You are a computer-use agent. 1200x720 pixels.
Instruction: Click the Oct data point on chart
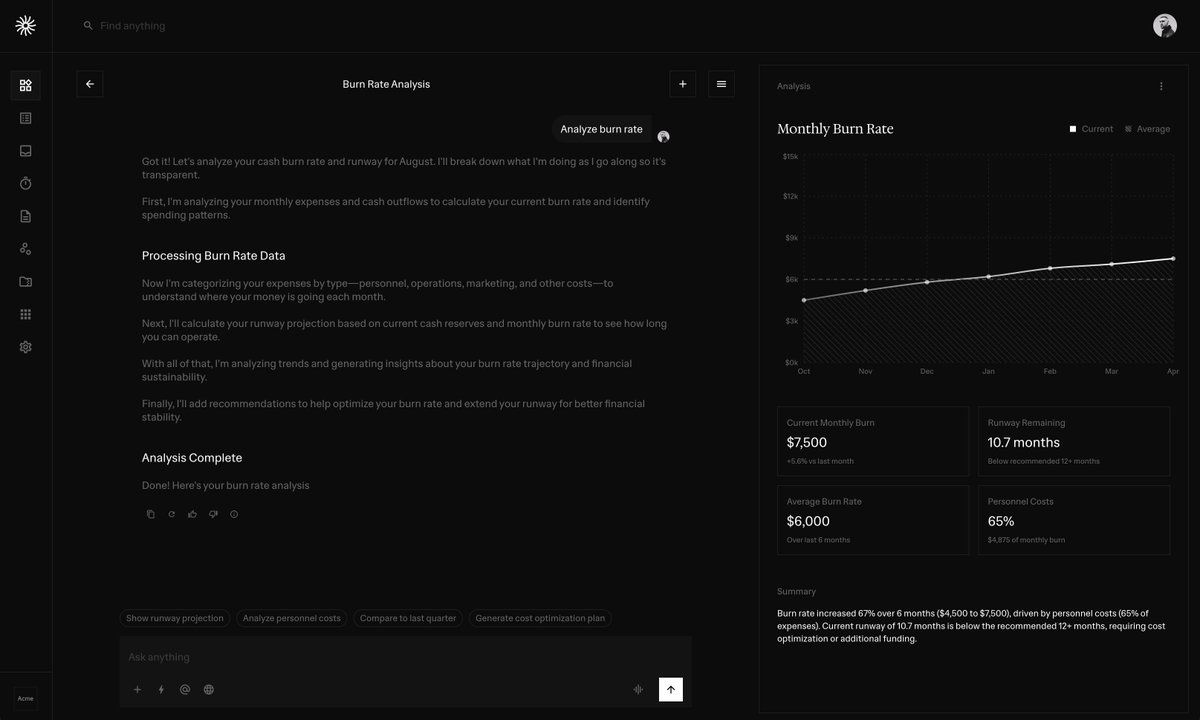click(804, 300)
